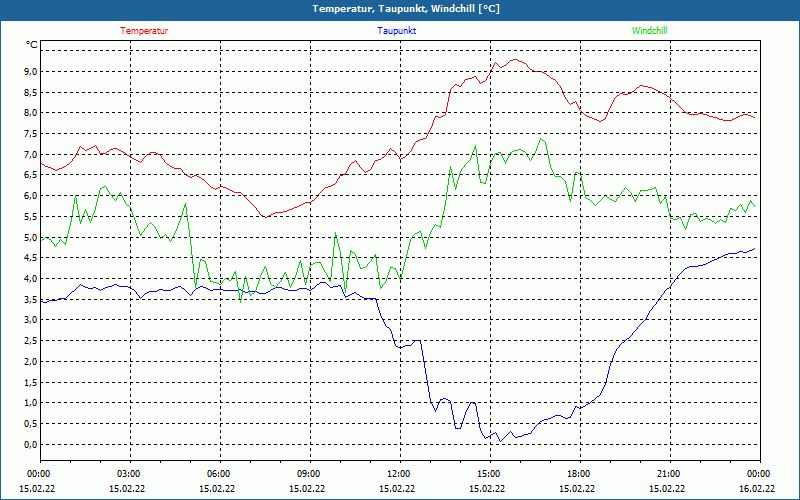The width and height of the screenshot is (800, 500).
Task: Click the 3,5 y-axis value
Action: 31,299
